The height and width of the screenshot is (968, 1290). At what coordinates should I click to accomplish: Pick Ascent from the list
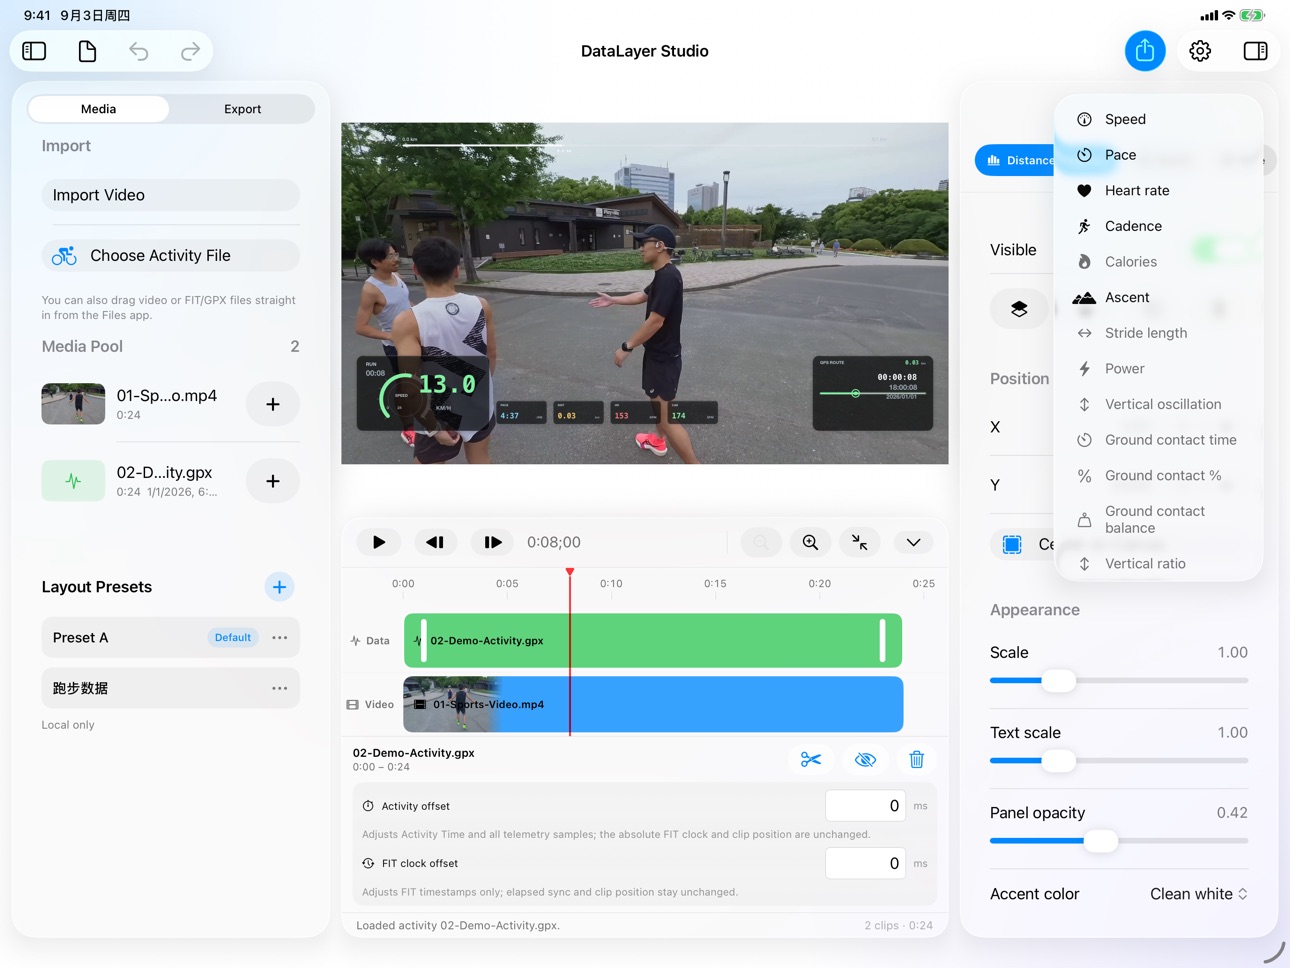(x=1158, y=297)
